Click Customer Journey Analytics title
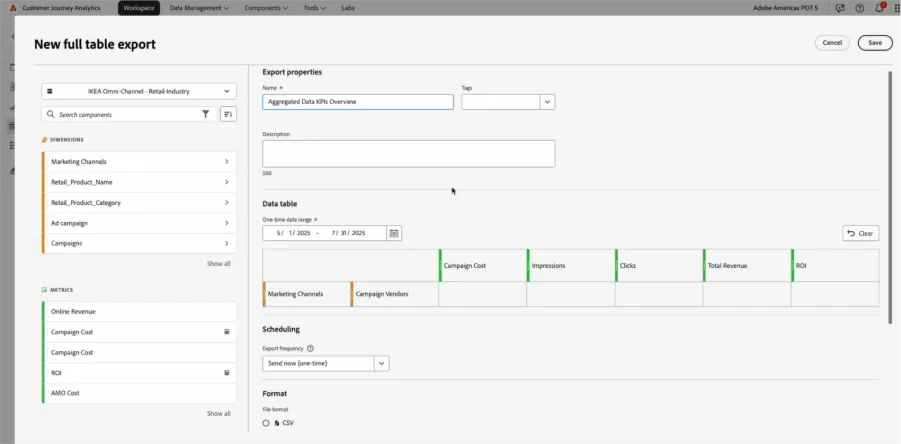 pyautogui.click(x=61, y=9)
